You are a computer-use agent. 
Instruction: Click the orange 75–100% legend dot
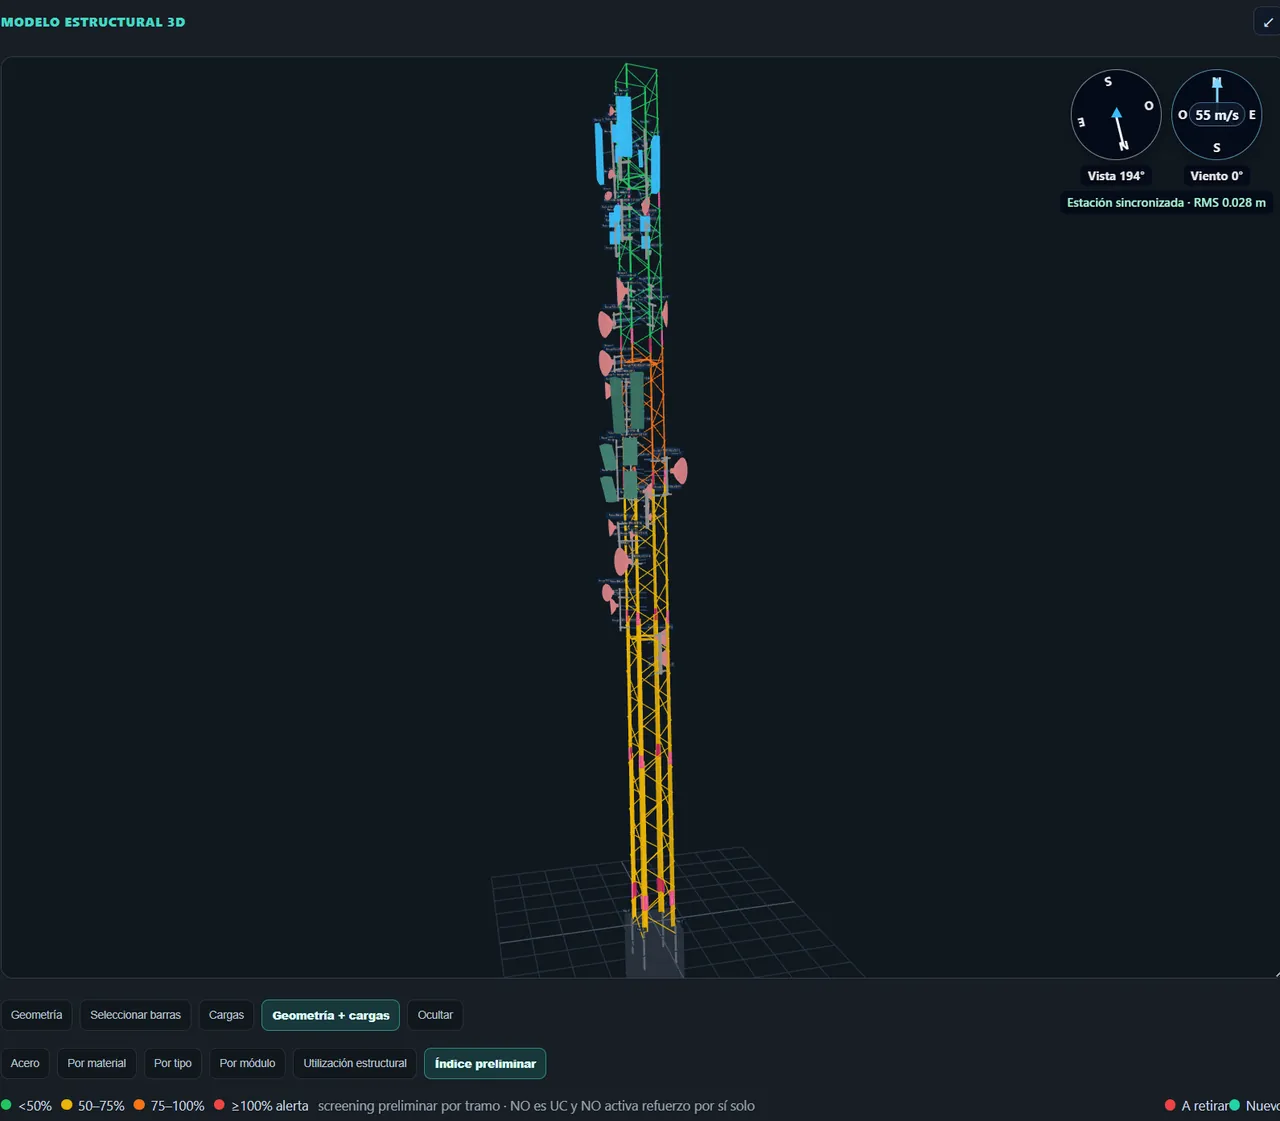pos(140,1105)
